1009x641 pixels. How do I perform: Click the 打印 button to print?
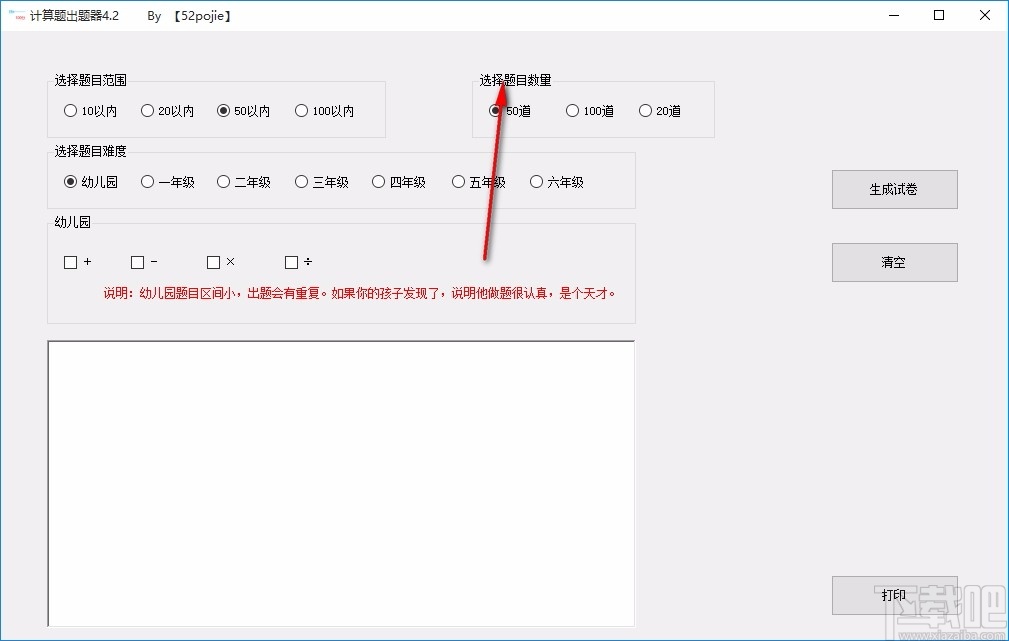(893, 595)
